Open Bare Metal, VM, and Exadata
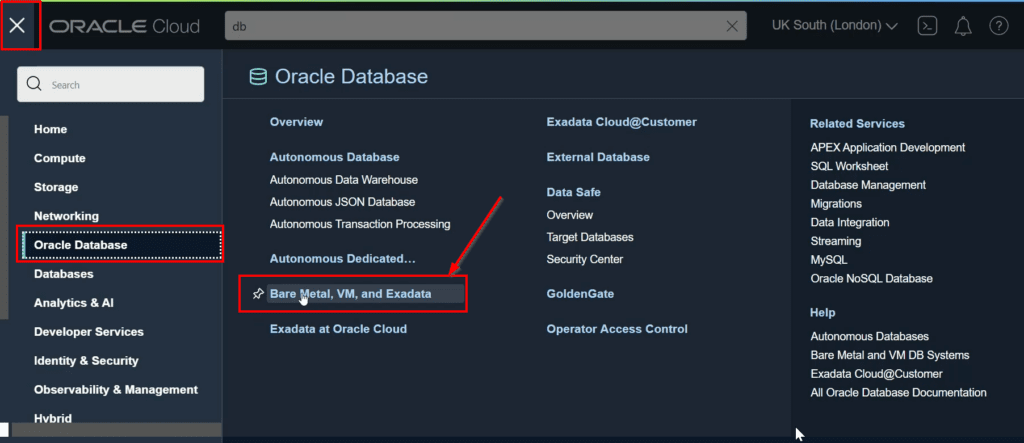 click(x=351, y=294)
